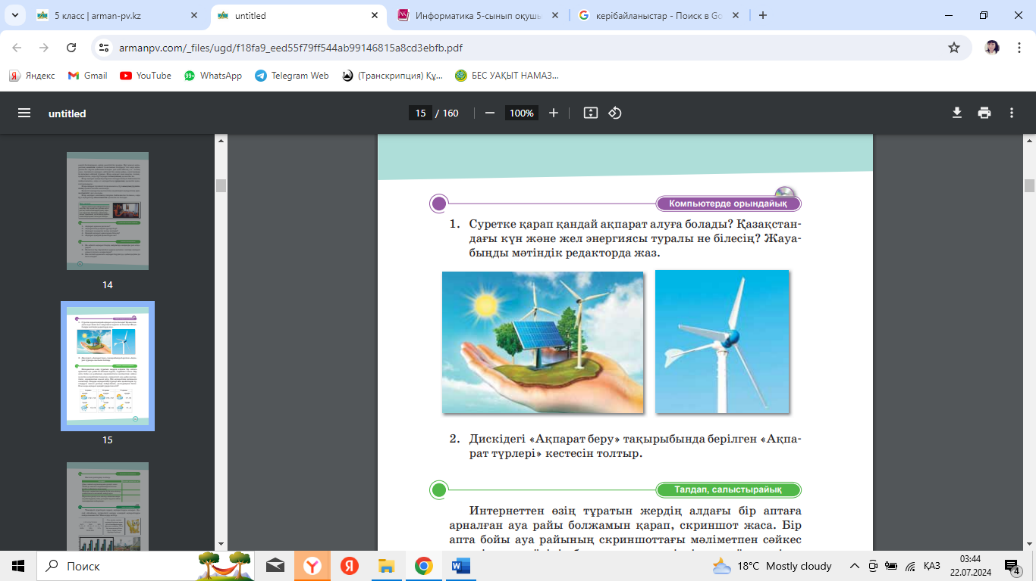This screenshot has height=581, width=1036.
Task: Open the Telegram Web bookmark
Action: [292, 75]
